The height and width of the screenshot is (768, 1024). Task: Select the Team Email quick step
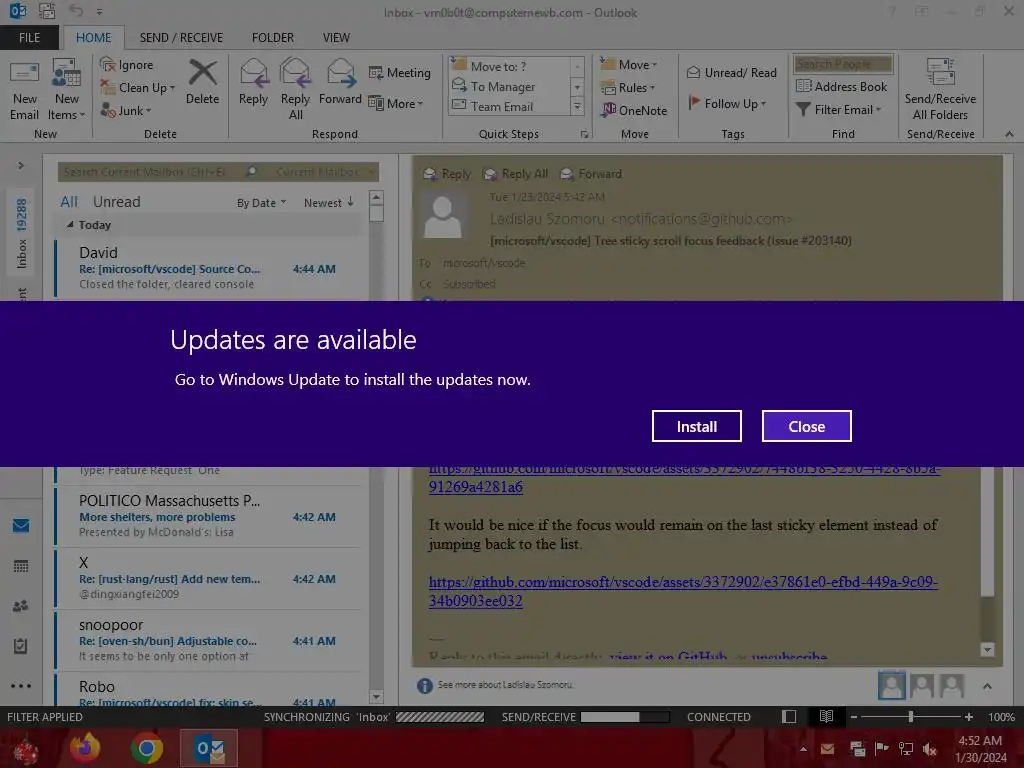coord(509,106)
